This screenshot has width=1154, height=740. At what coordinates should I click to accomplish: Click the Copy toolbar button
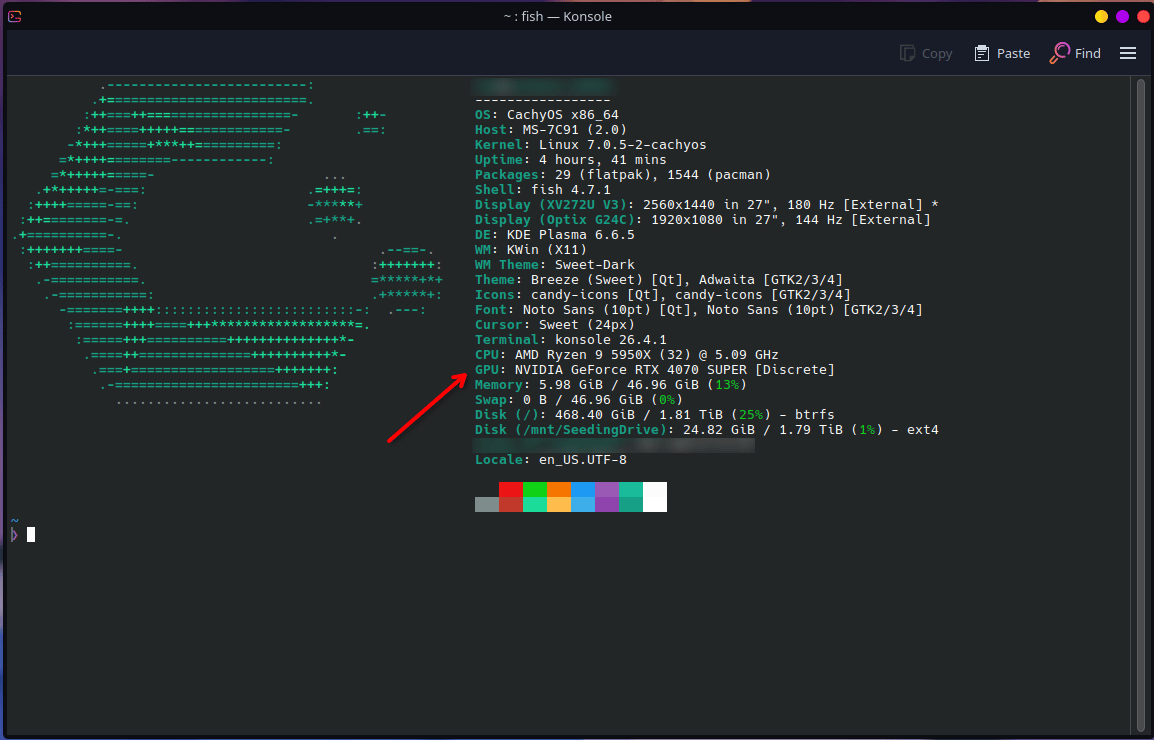point(926,53)
